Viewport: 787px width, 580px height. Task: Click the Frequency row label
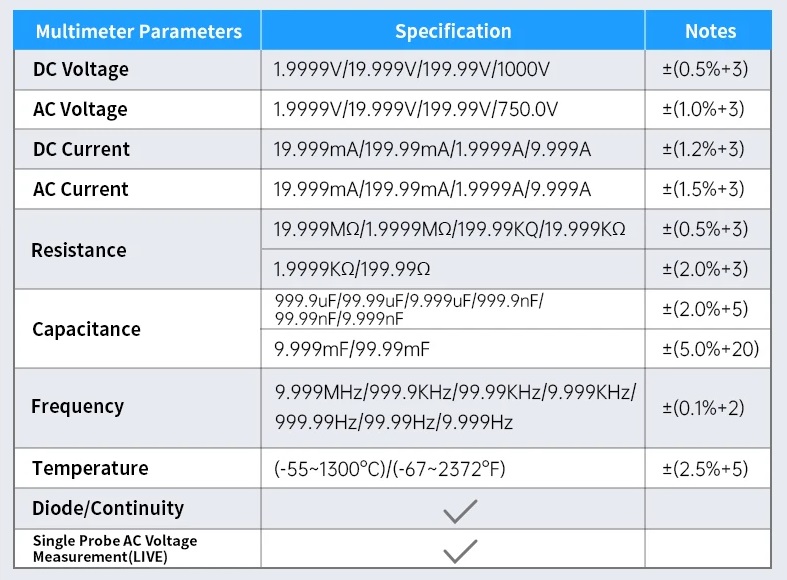pyautogui.click(x=78, y=407)
